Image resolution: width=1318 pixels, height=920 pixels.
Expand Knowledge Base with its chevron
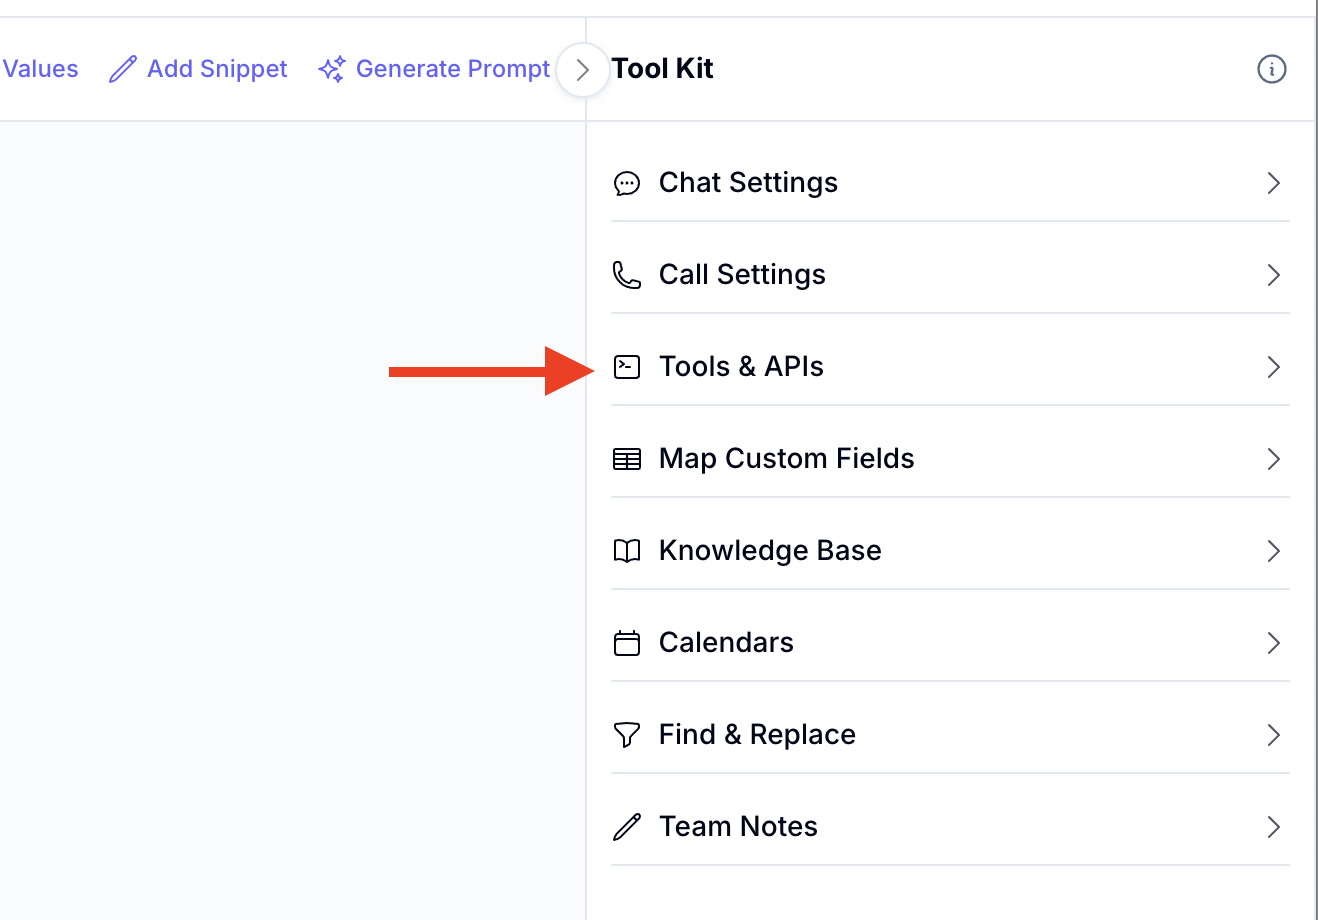[x=1273, y=551]
